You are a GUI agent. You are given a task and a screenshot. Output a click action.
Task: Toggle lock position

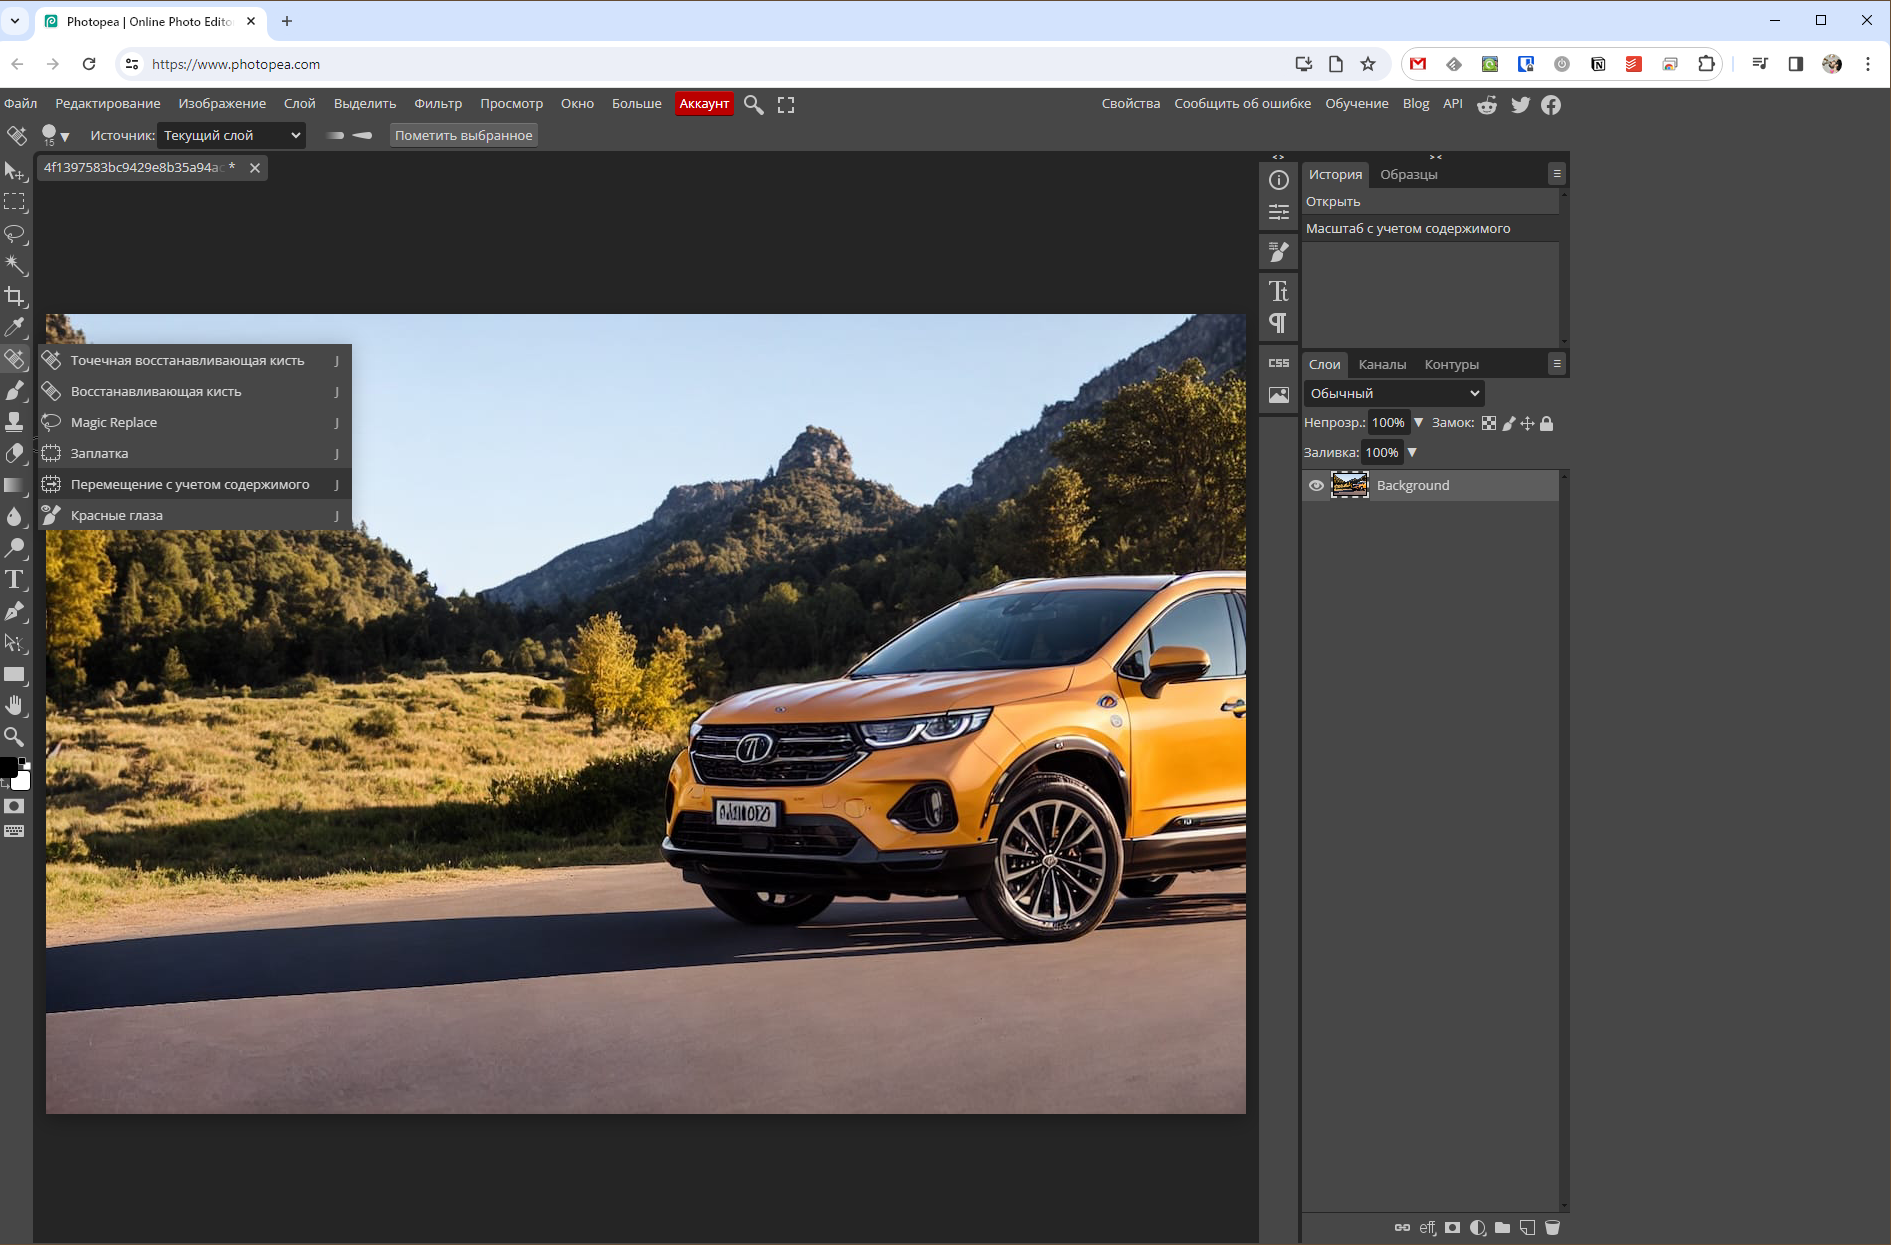(1527, 423)
